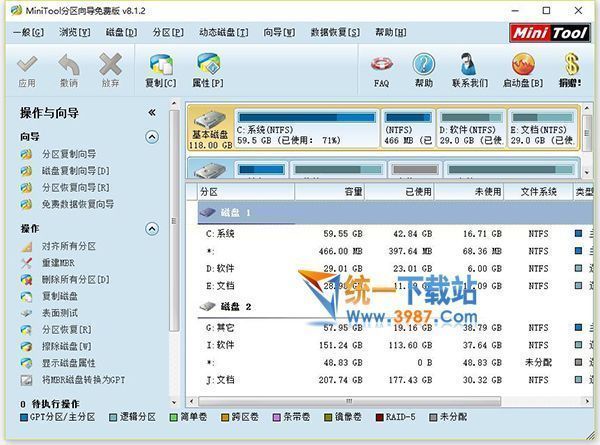
Task: Launch 磁盘复制向导[D] disk copy wizard
Action: click(76, 171)
